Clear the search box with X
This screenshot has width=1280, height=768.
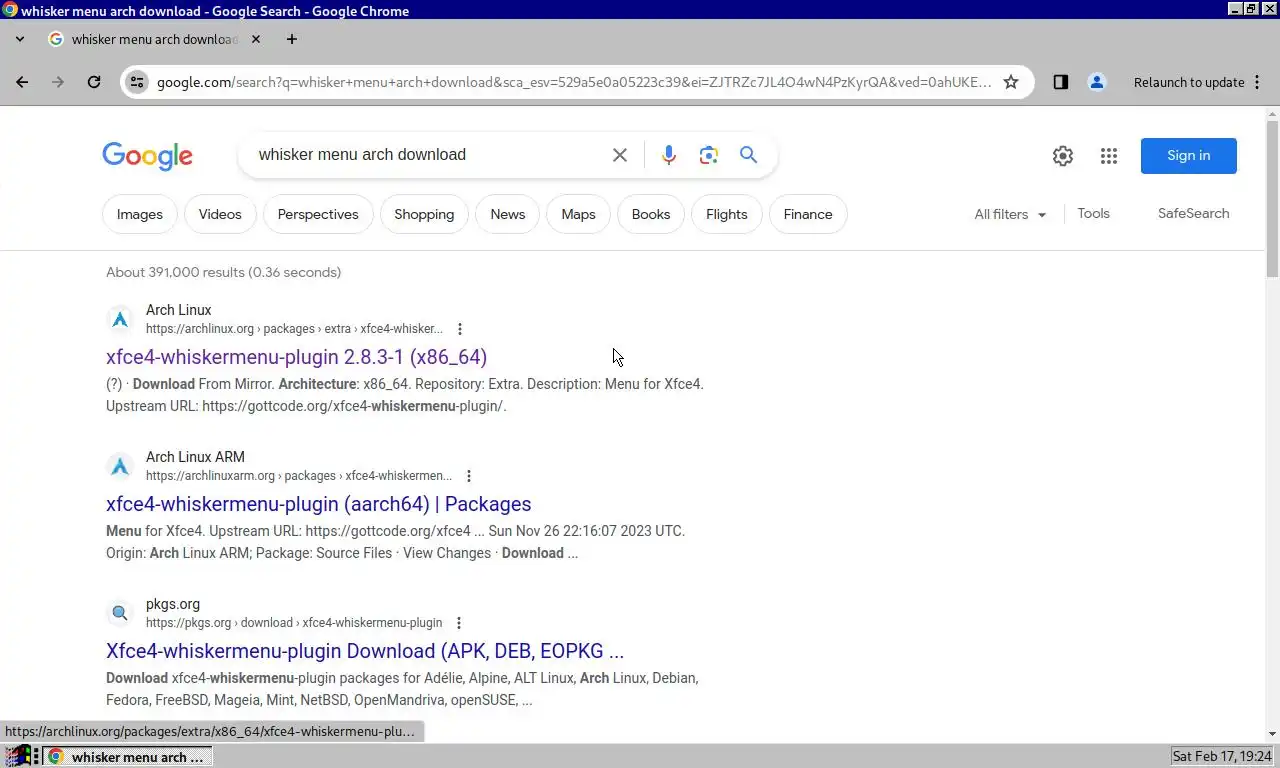coord(620,155)
